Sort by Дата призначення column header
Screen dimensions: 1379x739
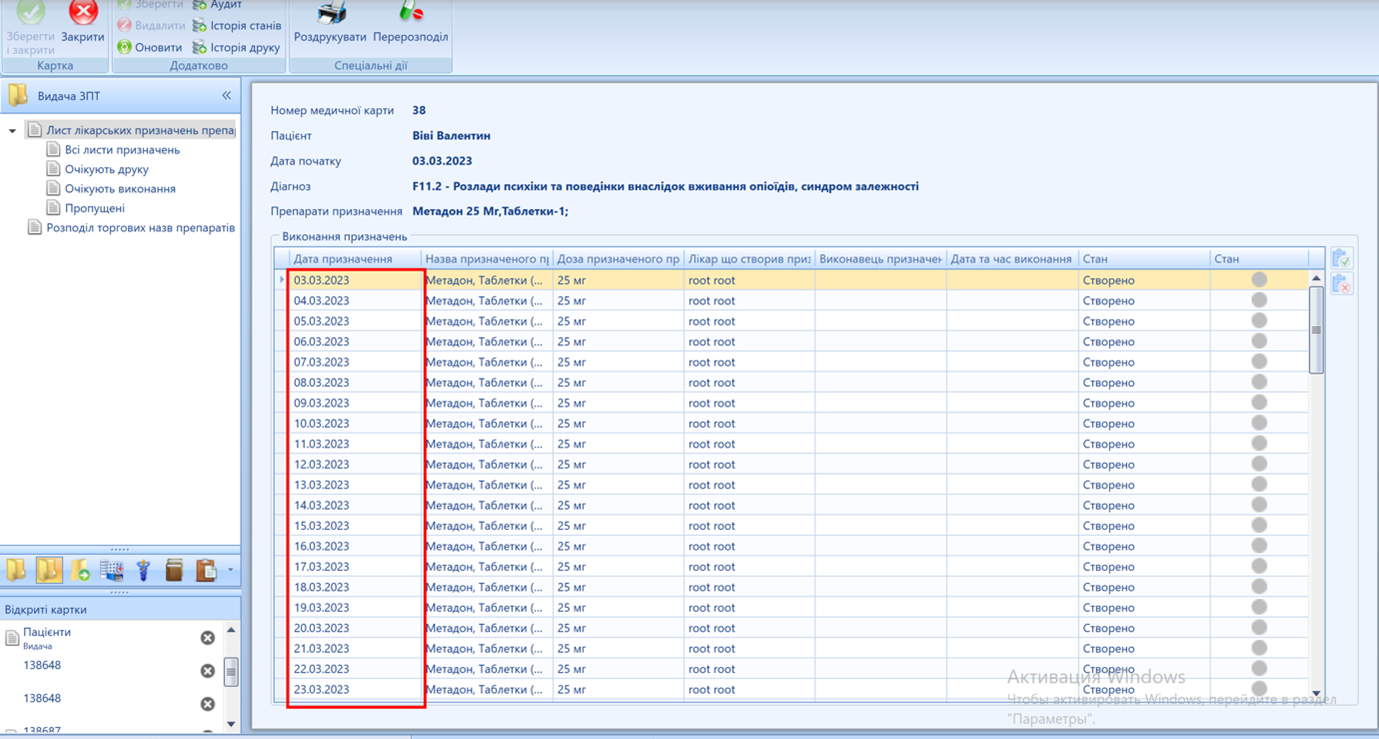click(355, 259)
